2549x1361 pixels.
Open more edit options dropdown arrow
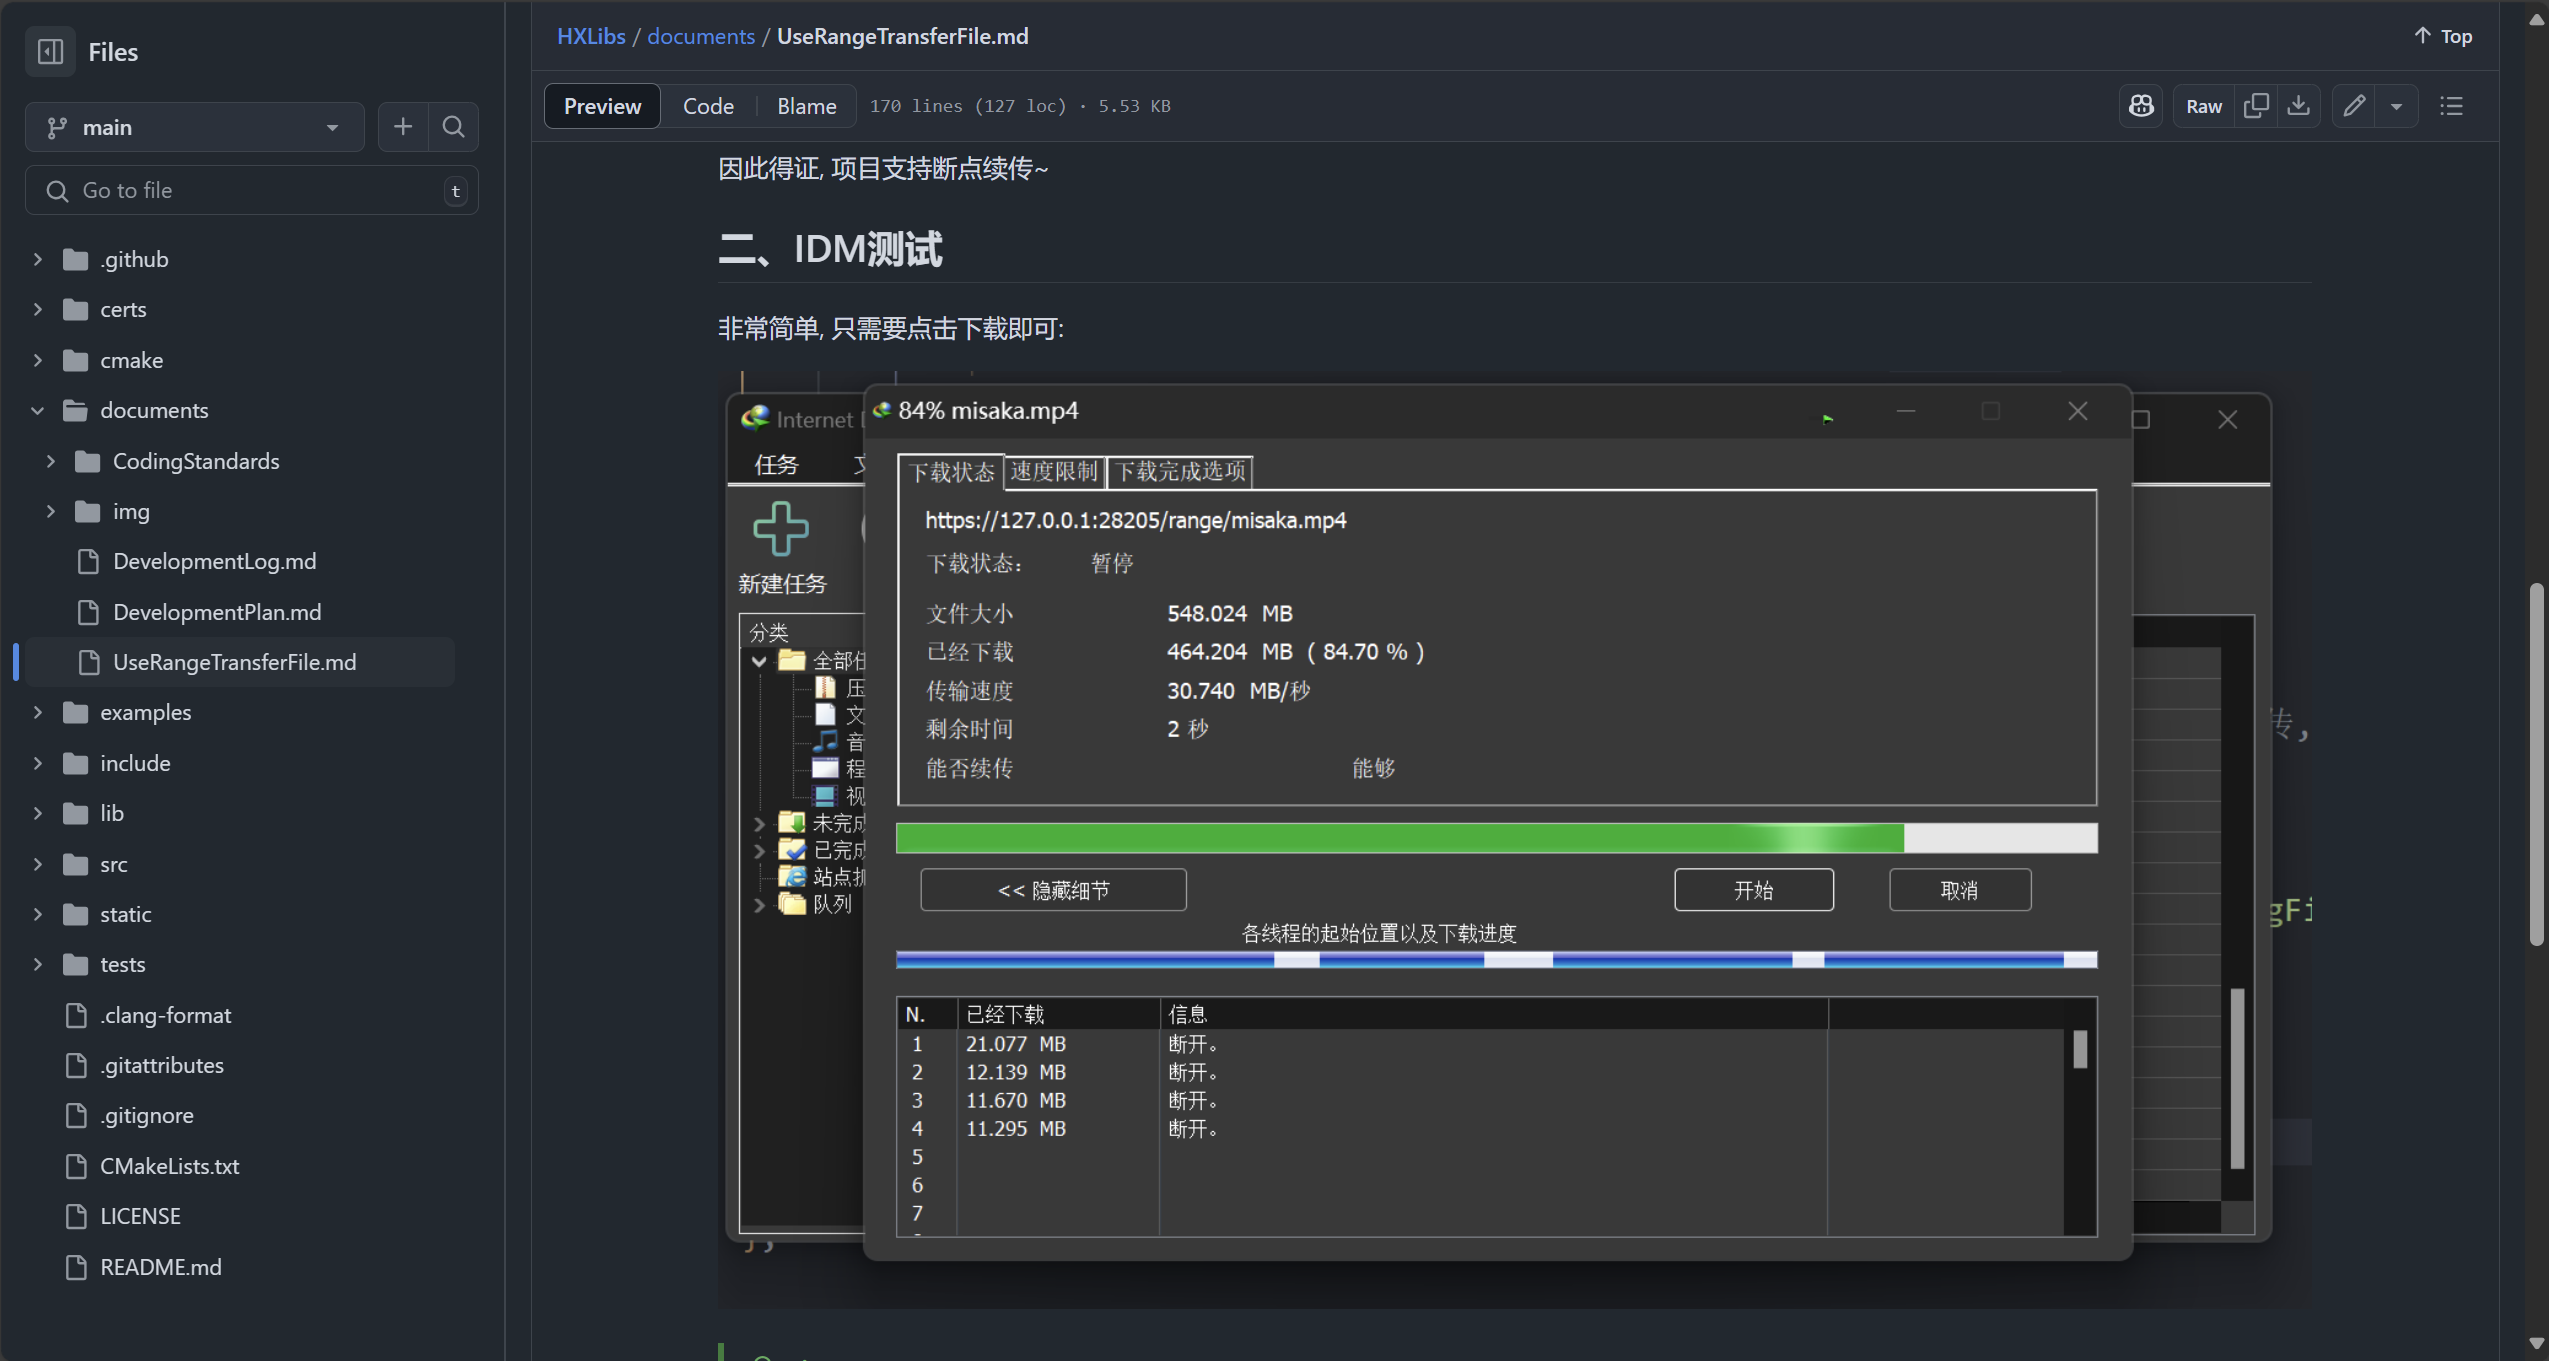2396,106
